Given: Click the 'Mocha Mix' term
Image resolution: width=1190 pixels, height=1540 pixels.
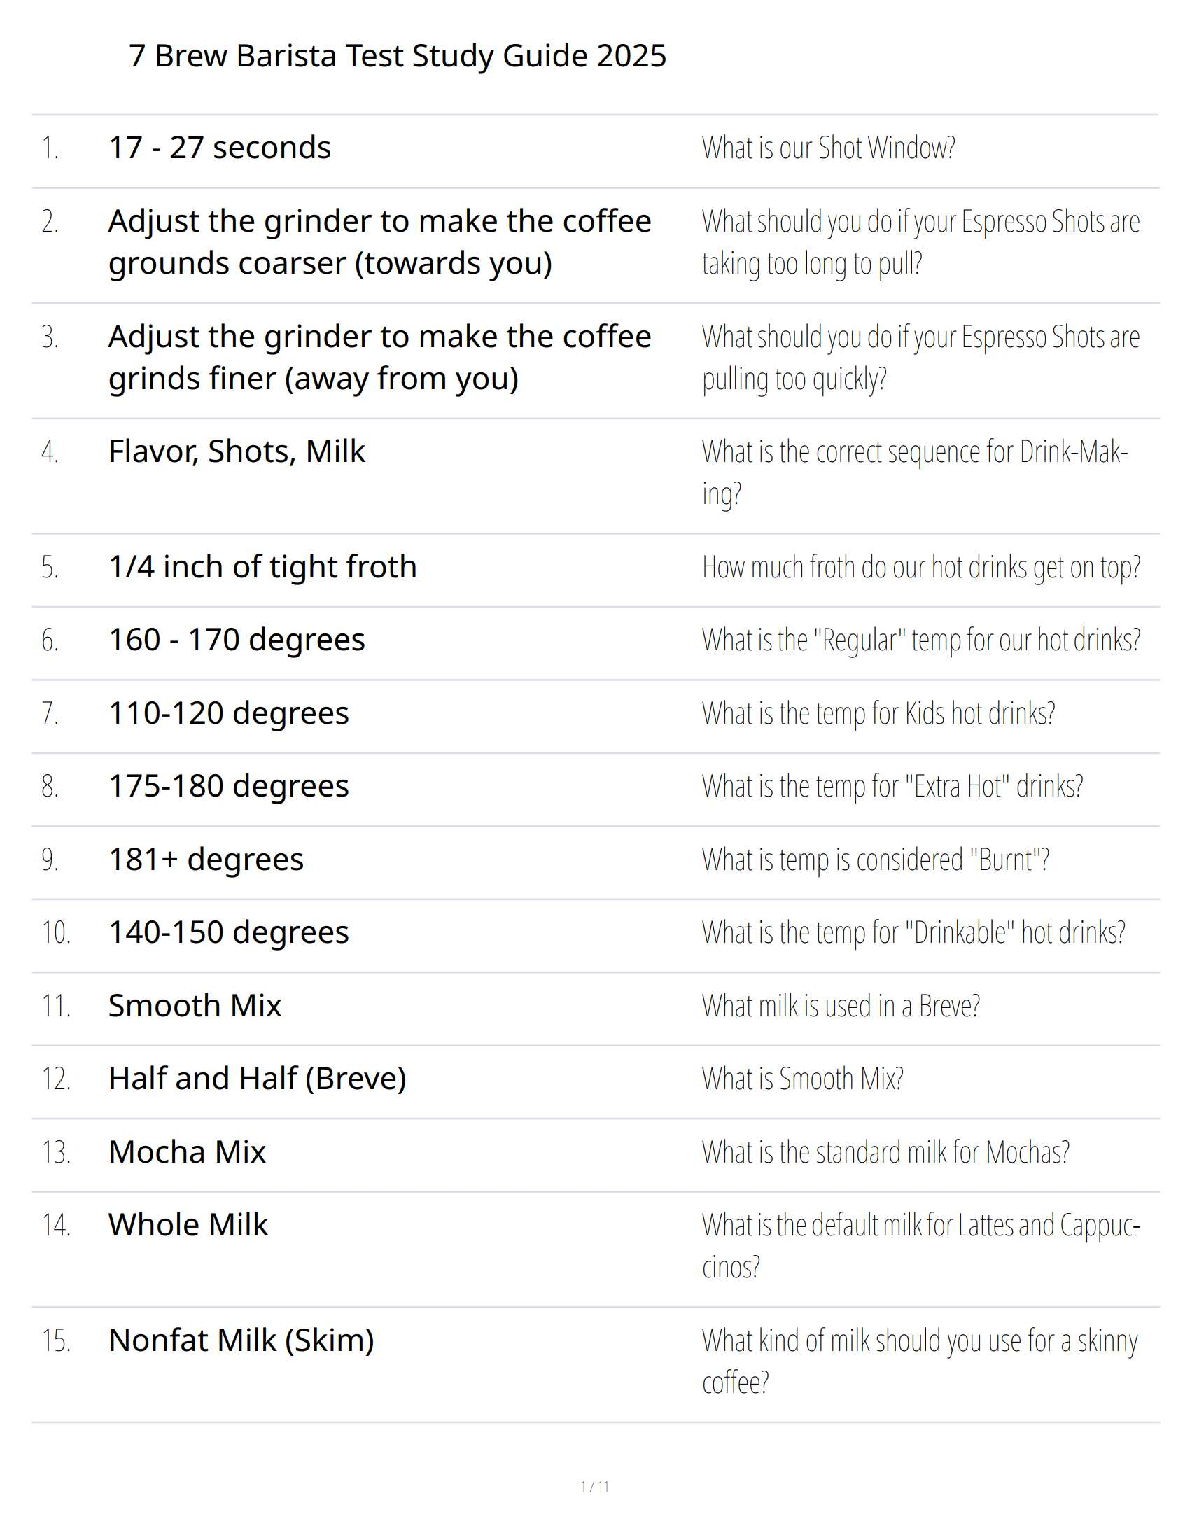Looking at the screenshot, I should click(187, 1152).
